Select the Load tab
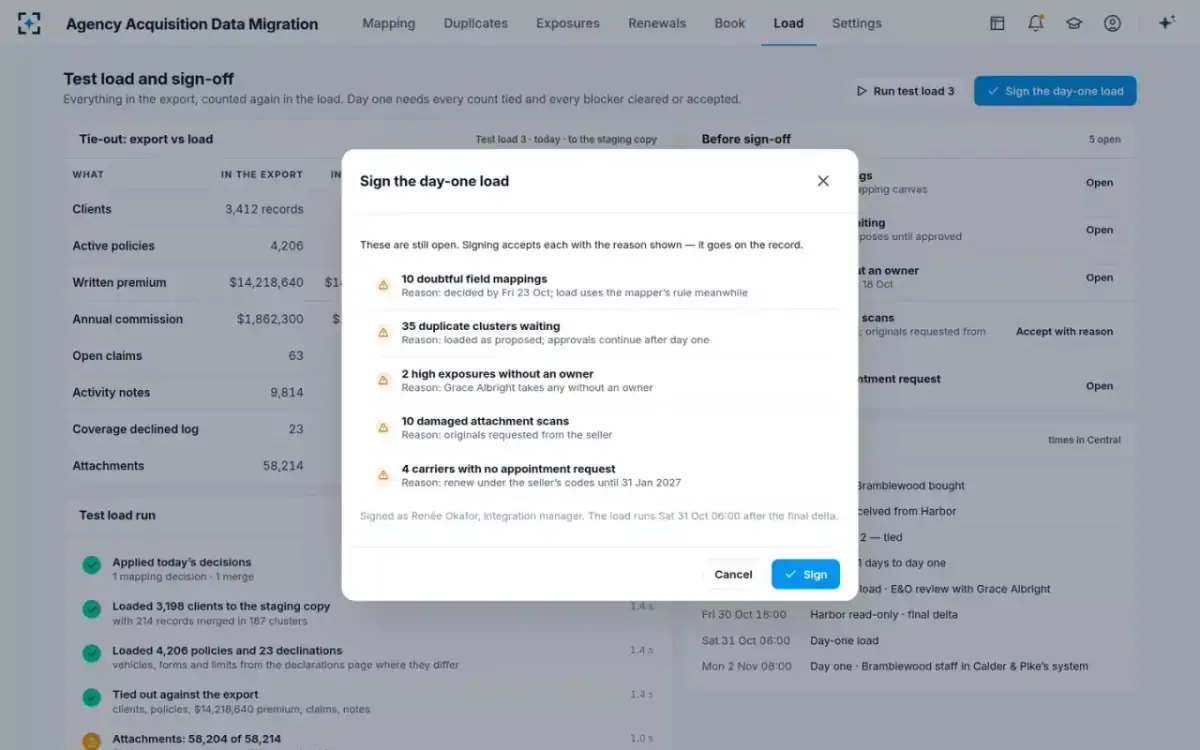This screenshot has height=750, width=1200. (x=788, y=23)
